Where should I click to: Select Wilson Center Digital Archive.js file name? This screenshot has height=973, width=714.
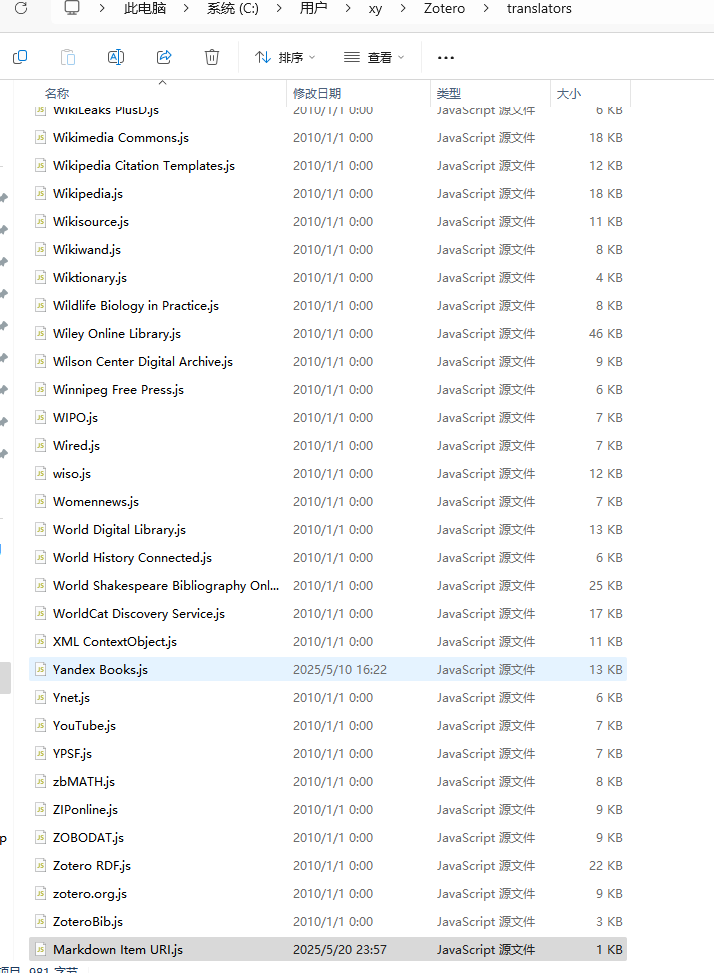[143, 362]
